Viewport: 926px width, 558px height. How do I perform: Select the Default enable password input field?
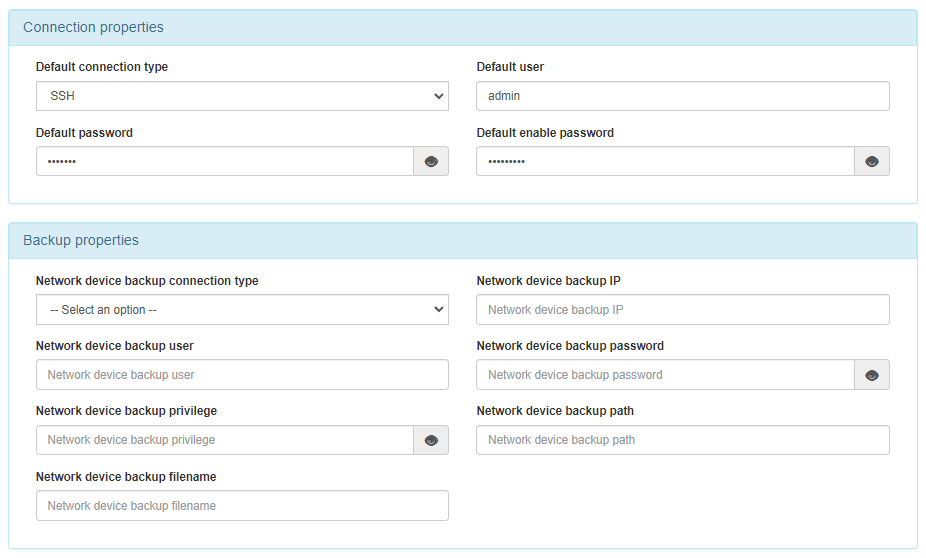pyautogui.click(x=665, y=161)
